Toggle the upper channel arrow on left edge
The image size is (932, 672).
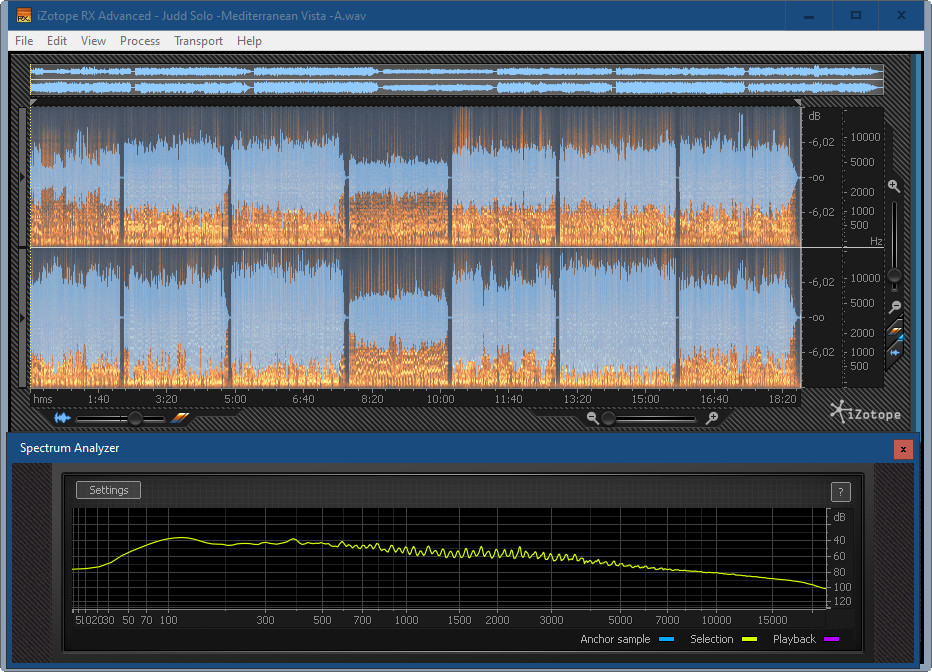[x=24, y=177]
